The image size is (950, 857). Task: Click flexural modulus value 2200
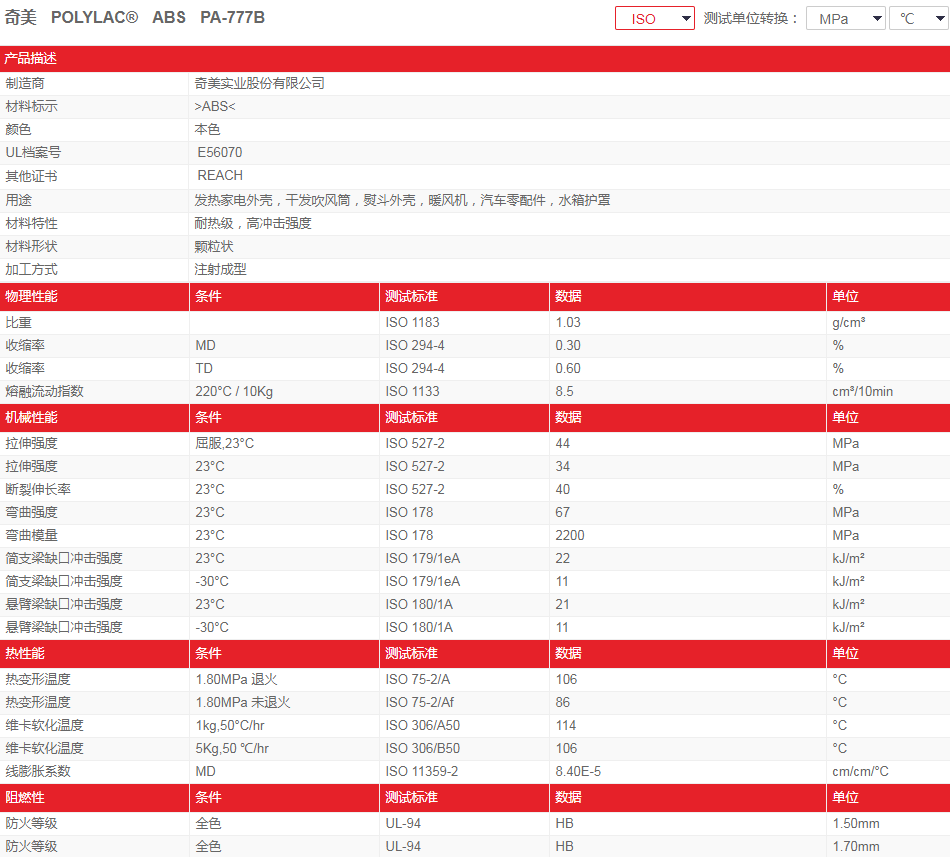pyautogui.click(x=570, y=535)
